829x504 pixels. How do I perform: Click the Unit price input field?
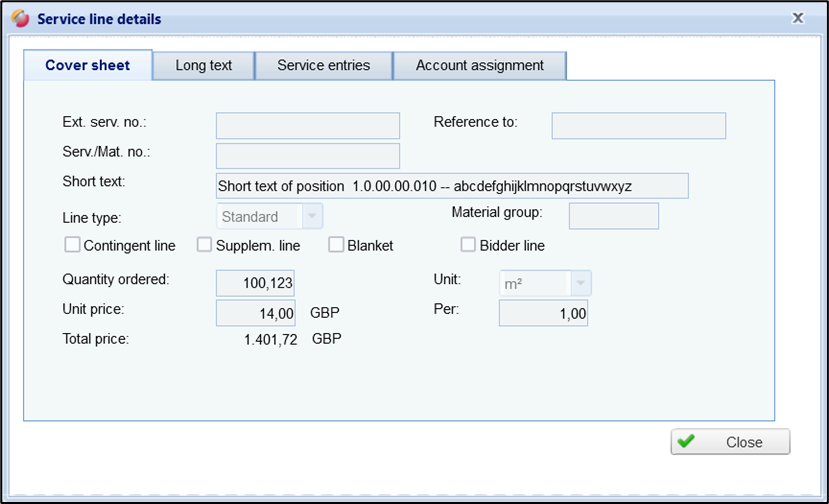pos(256,313)
